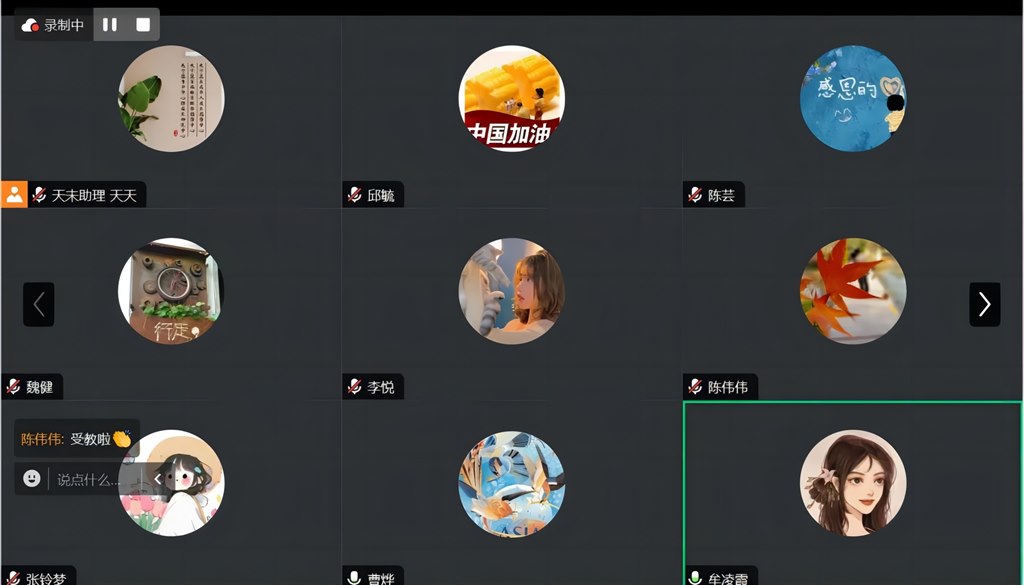The width and height of the screenshot is (1024, 585).
Task: Go to the next page of participants
Action: point(985,304)
